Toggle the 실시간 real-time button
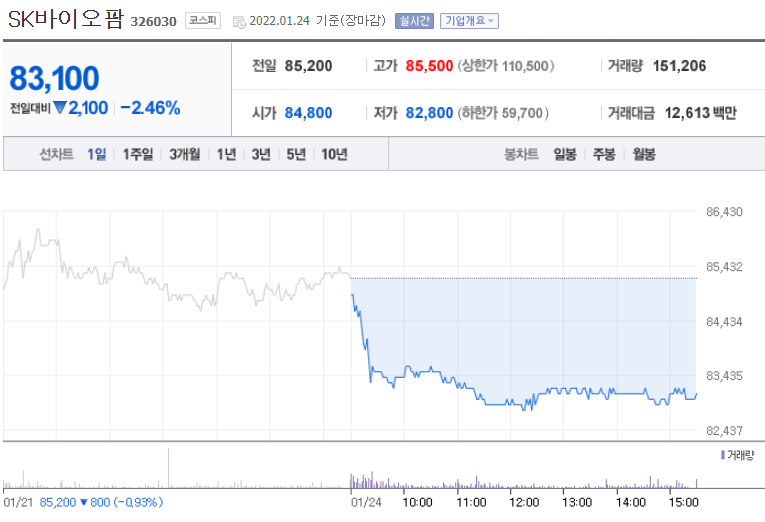The image size is (765, 522). pyautogui.click(x=414, y=21)
